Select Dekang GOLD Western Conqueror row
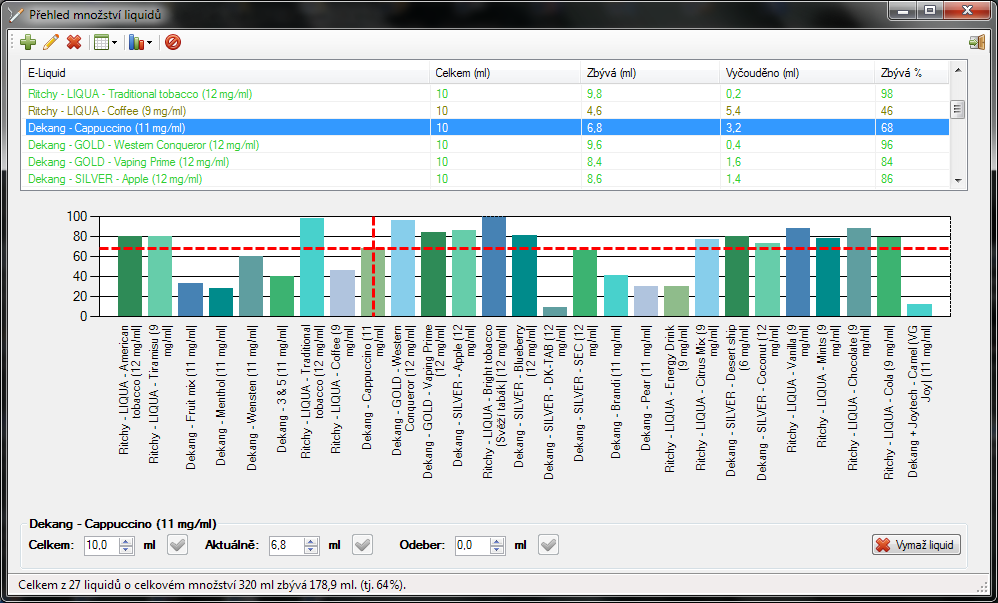Screen dimensions: 998x603 (487, 145)
